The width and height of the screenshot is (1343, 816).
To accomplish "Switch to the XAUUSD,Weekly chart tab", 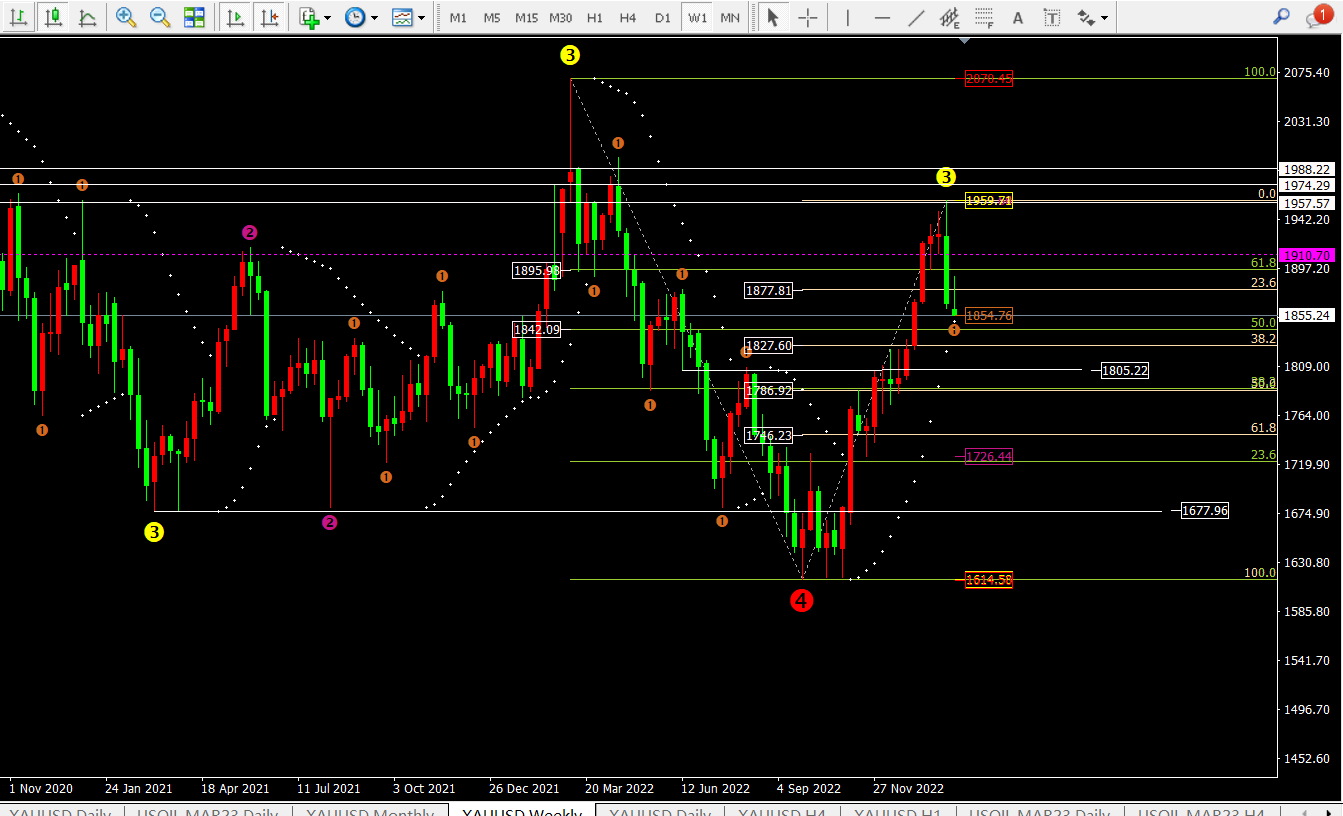I will (521, 810).
